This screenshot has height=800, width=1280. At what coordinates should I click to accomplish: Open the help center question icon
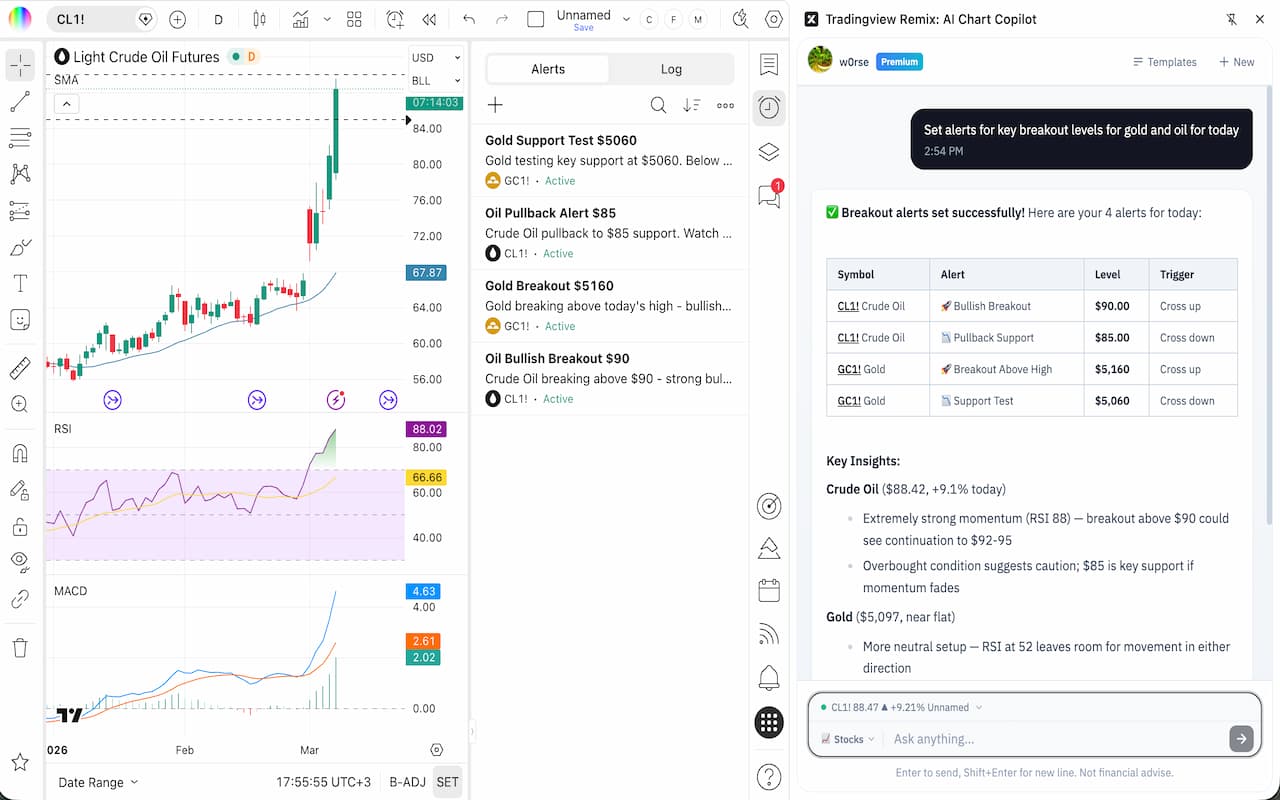(769, 776)
